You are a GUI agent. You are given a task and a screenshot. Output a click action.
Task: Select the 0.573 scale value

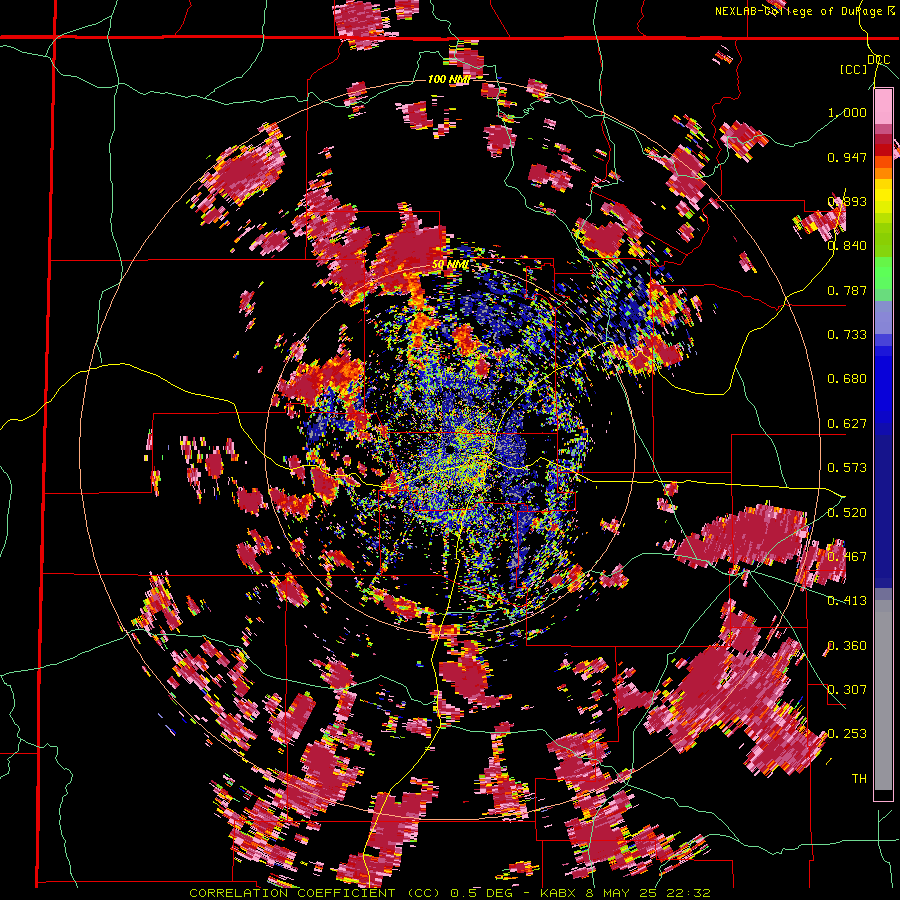coord(847,468)
